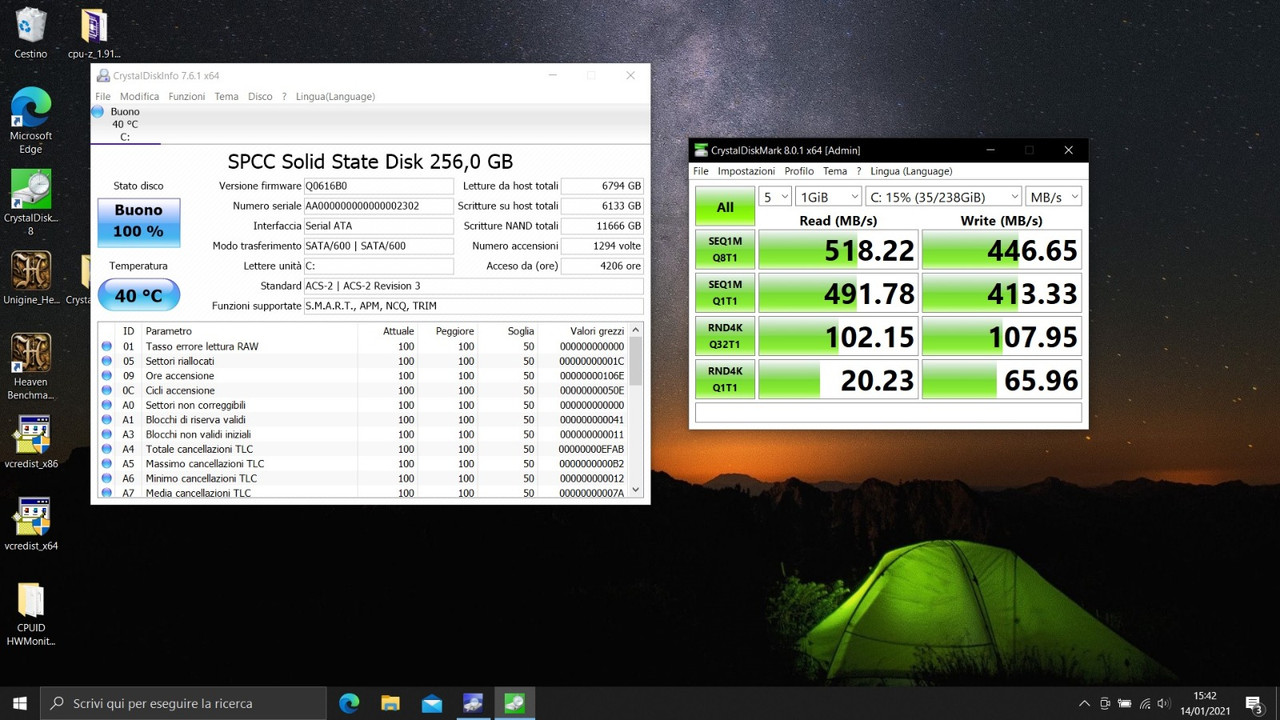
Task: Click the blue health dot beside Buono C: drive
Action: pyautogui.click(x=98, y=112)
